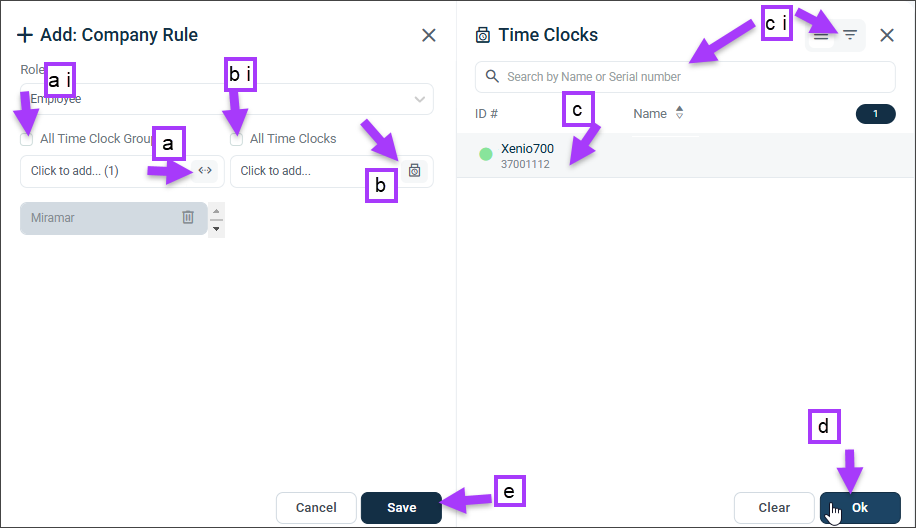Check the All Time Clocks checkbox
Viewport: 916px width, 528px height.
point(236,139)
